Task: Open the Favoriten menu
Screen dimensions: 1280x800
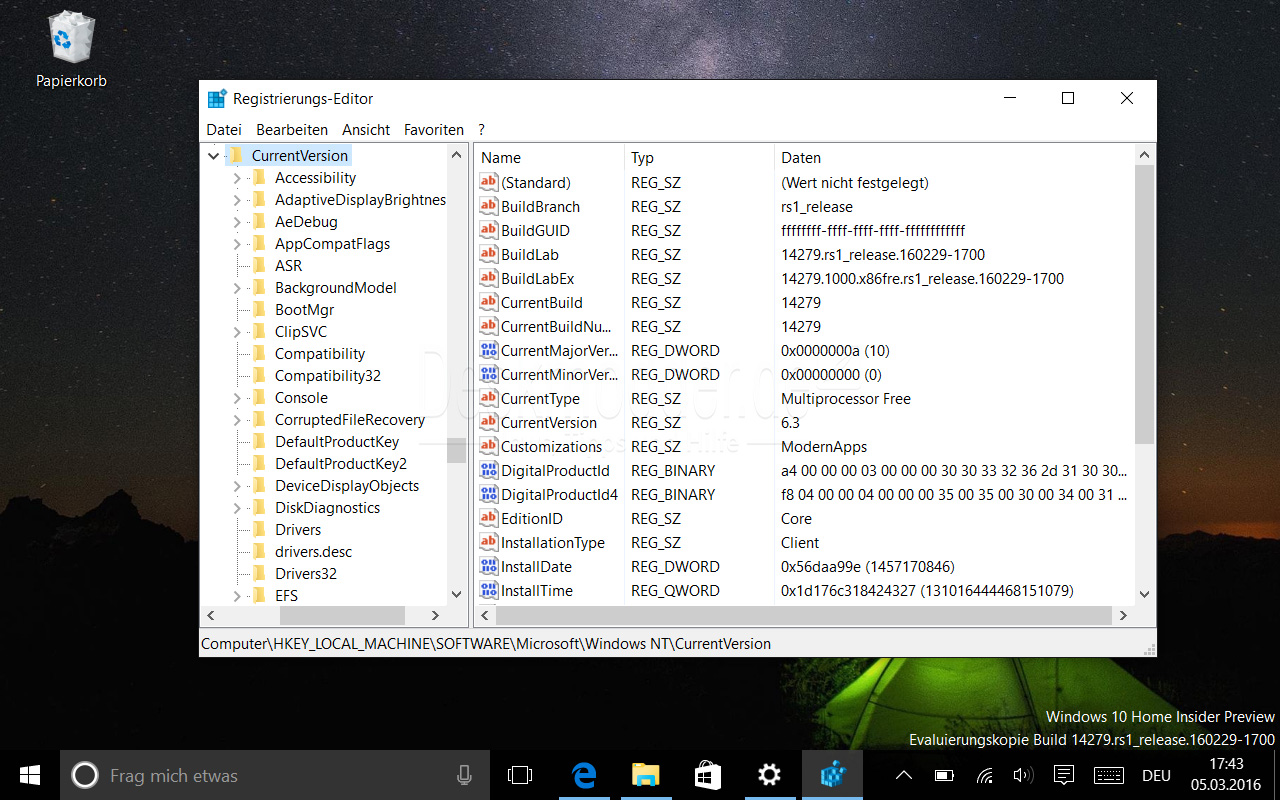Action: (x=434, y=130)
